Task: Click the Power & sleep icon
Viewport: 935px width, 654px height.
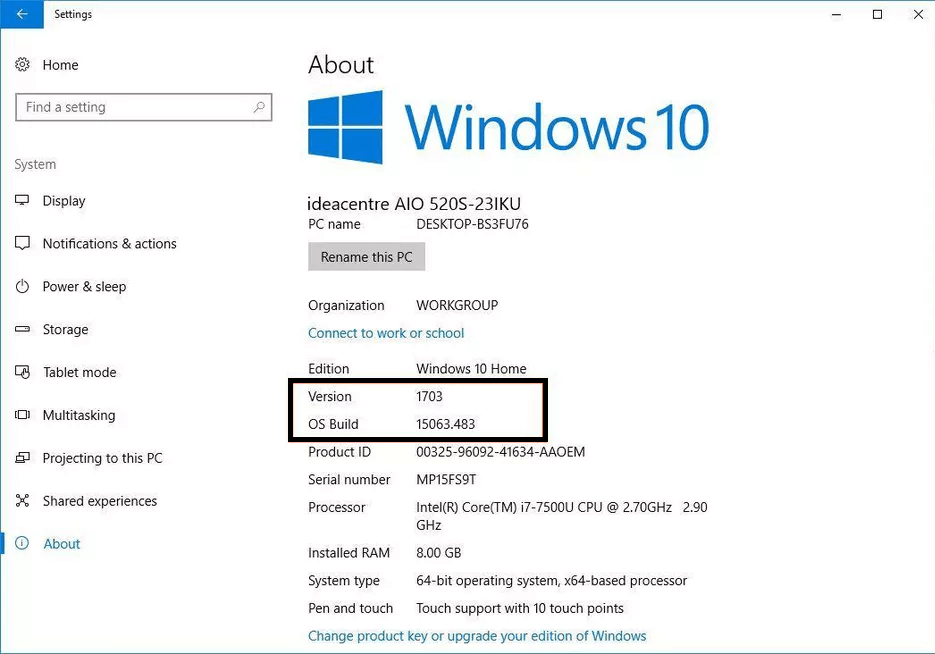Action: point(22,286)
